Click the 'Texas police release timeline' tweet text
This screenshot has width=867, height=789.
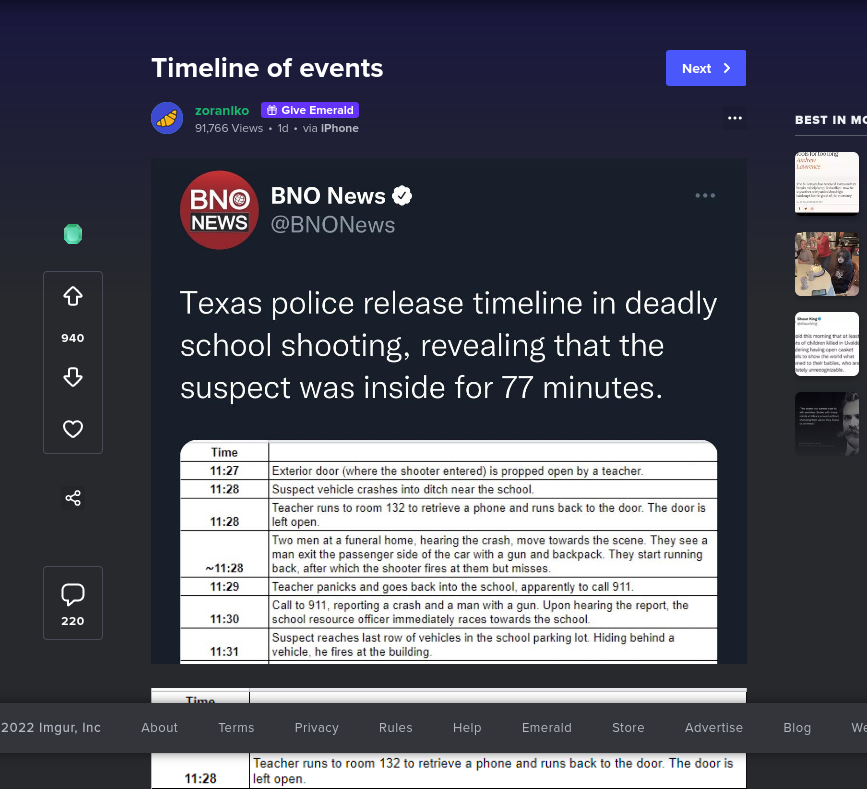(x=448, y=345)
